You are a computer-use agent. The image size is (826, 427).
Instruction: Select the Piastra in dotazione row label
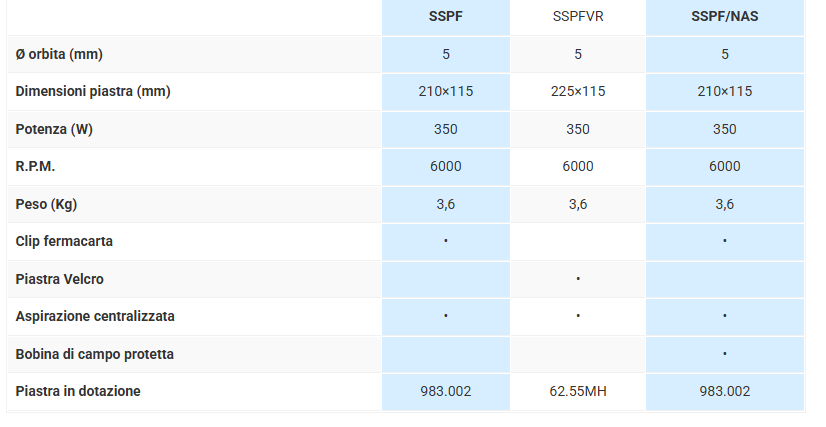coord(78,391)
